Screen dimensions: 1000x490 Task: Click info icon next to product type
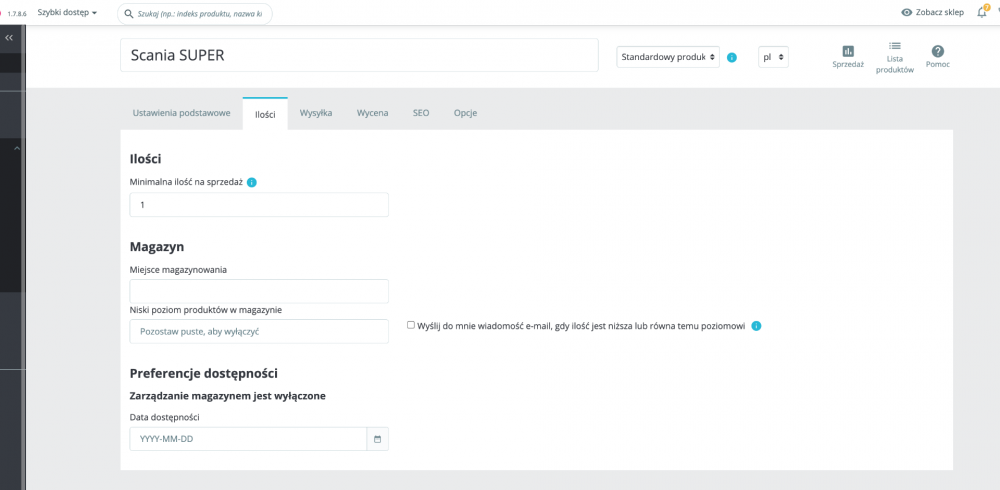pos(732,57)
